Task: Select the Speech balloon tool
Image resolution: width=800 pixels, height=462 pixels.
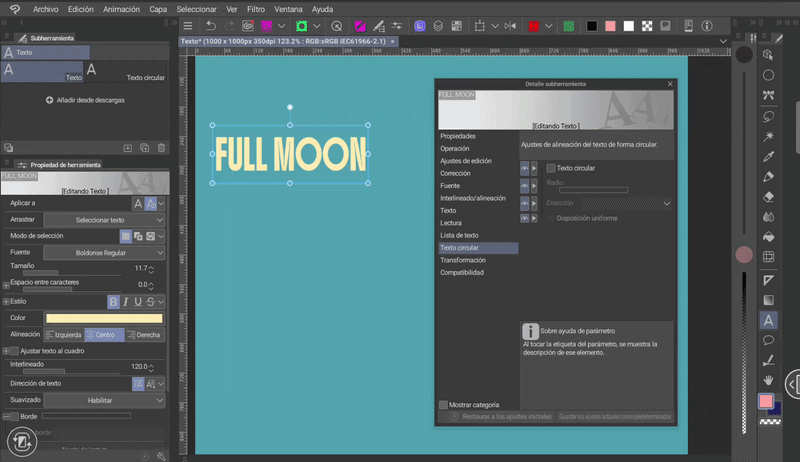Action: pyautogui.click(x=768, y=340)
